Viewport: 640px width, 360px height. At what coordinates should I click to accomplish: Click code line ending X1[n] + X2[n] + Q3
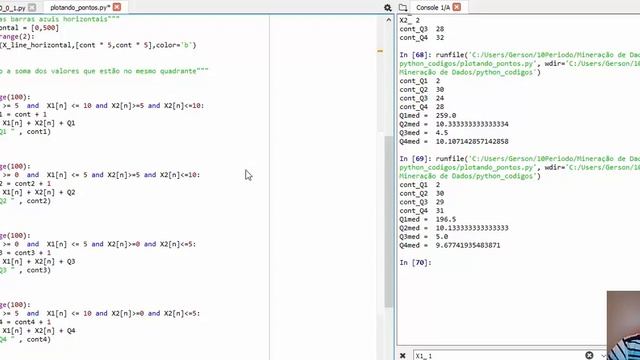38,261
